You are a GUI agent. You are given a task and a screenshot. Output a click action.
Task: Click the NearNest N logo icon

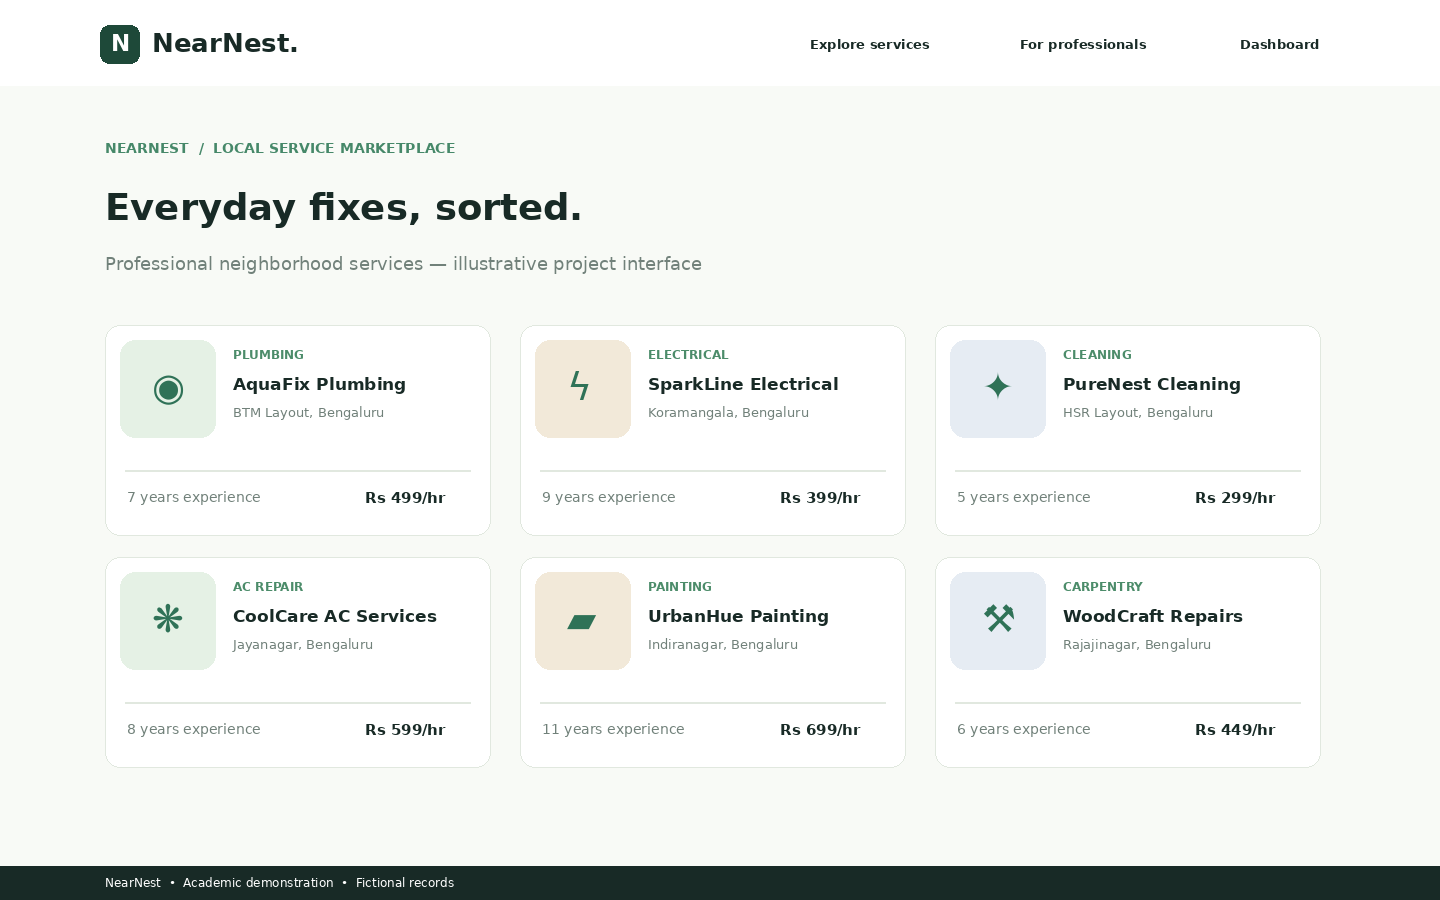pyautogui.click(x=120, y=44)
